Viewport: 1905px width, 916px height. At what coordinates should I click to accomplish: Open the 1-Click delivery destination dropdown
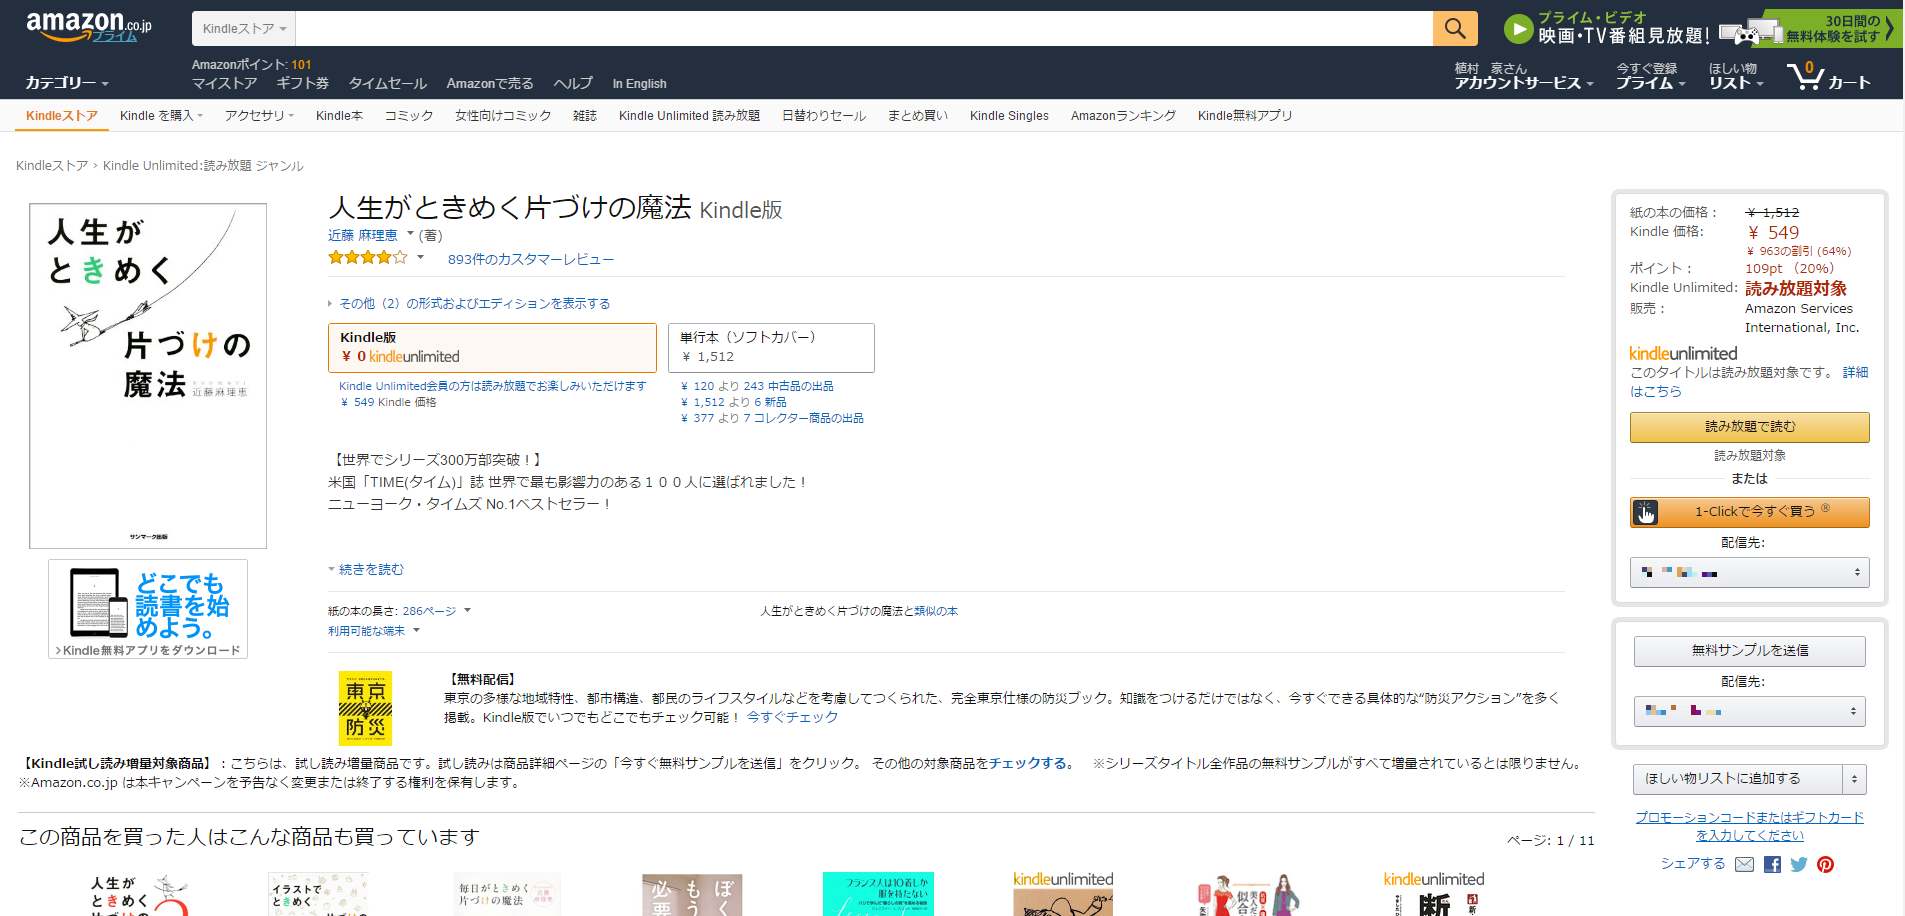[1749, 572]
